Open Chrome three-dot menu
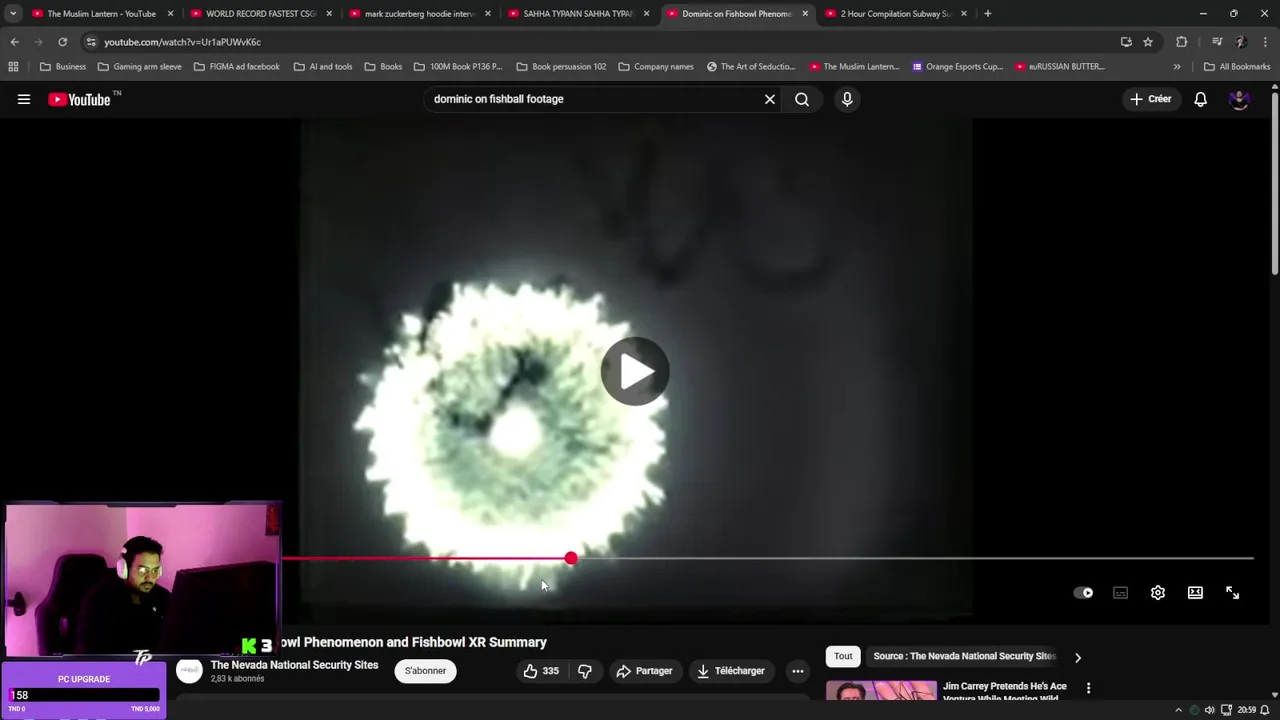This screenshot has width=1280, height=720. (x=1265, y=42)
